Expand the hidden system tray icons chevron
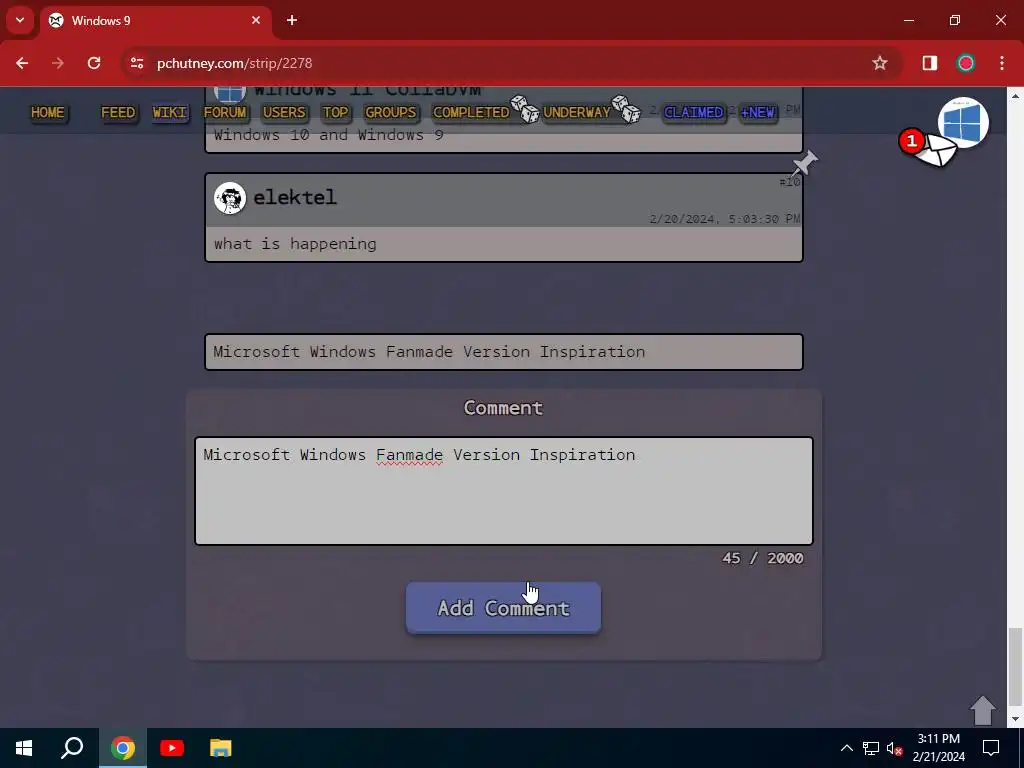 coord(846,748)
